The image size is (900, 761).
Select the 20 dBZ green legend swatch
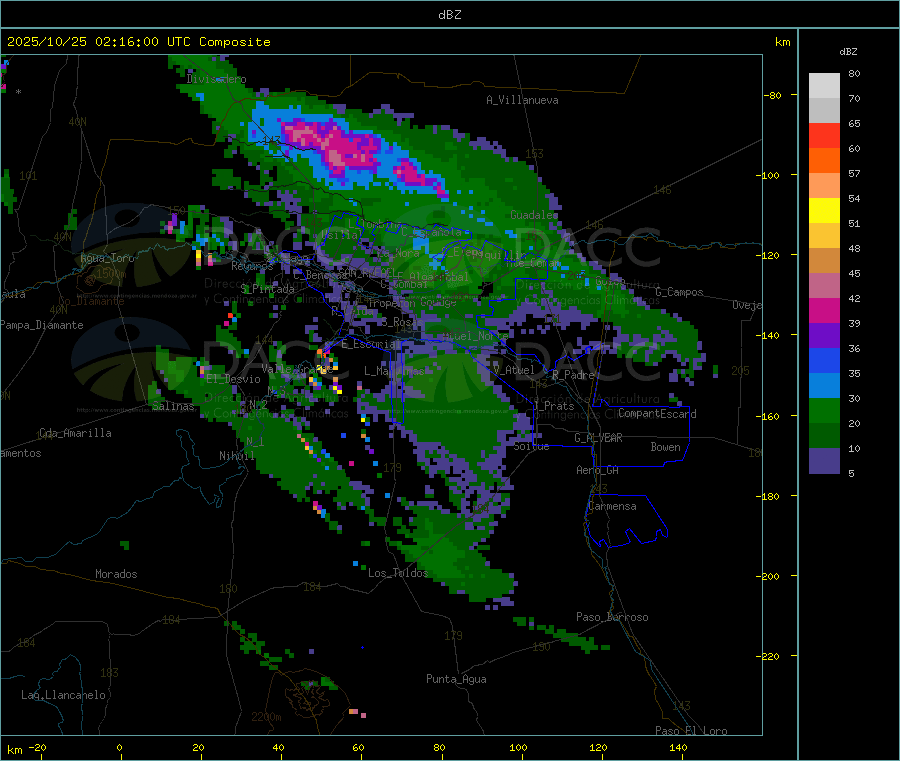824,436
